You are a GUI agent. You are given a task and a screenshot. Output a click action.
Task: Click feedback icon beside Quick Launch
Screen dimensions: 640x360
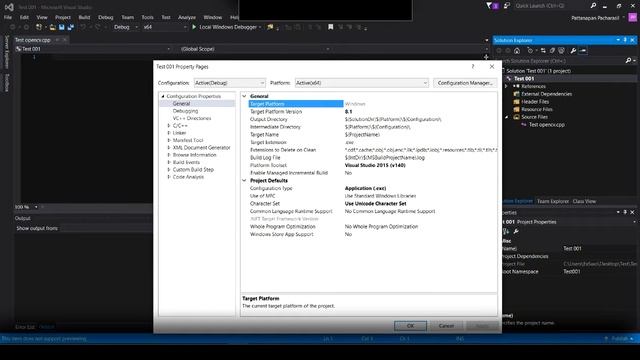[507, 6]
